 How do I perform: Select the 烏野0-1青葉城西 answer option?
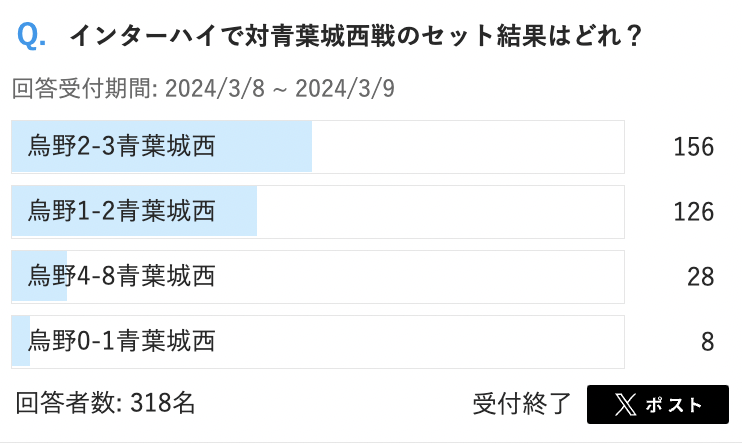pyautogui.click(x=122, y=341)
